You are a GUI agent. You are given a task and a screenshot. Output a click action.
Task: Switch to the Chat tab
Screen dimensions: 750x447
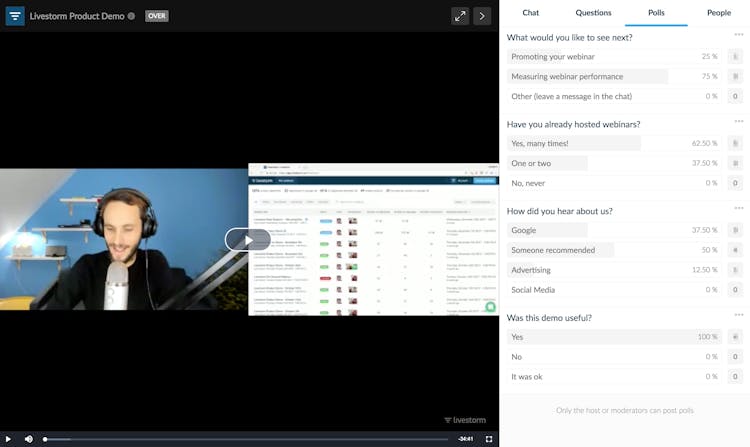coord(530,13)
